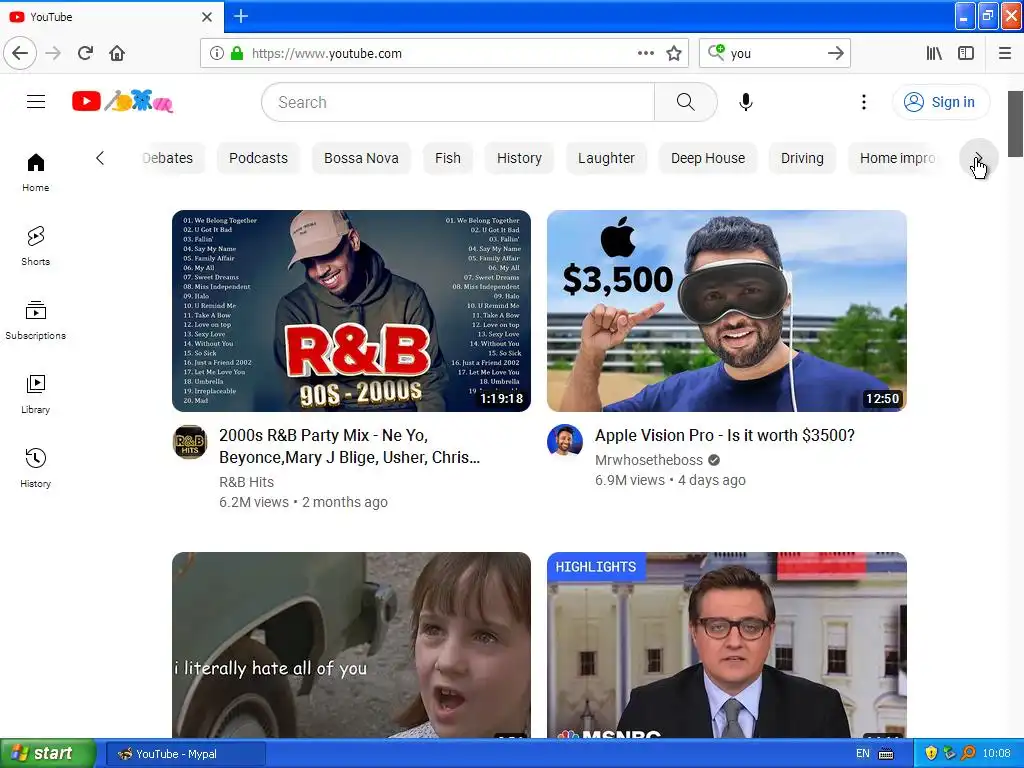Open the YouTube hamburger guide menu
This screenshot has width=1024, height=768.
coord(36,102)
